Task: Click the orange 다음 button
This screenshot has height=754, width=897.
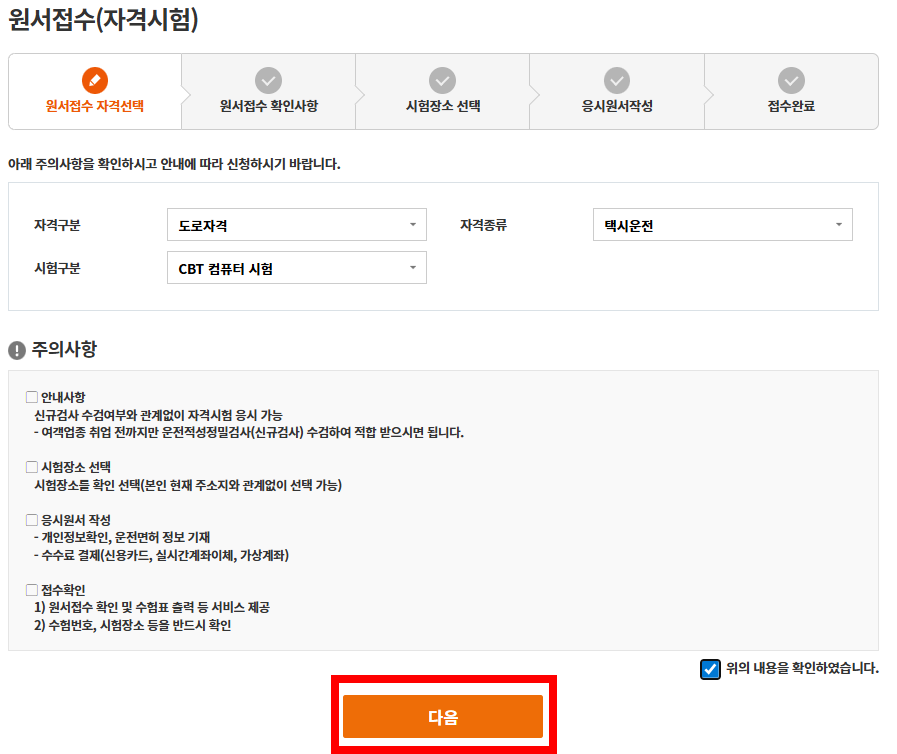Action: (443, 717)
